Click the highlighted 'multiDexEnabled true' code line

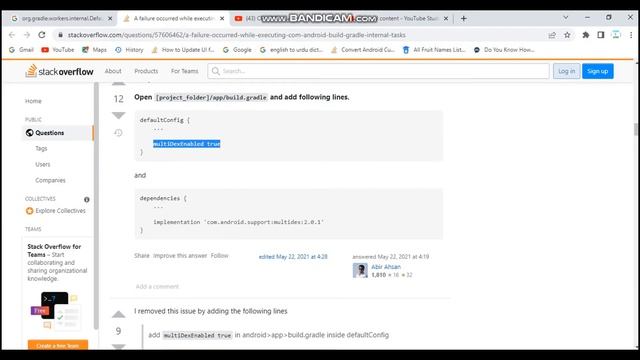click(187, 144)
